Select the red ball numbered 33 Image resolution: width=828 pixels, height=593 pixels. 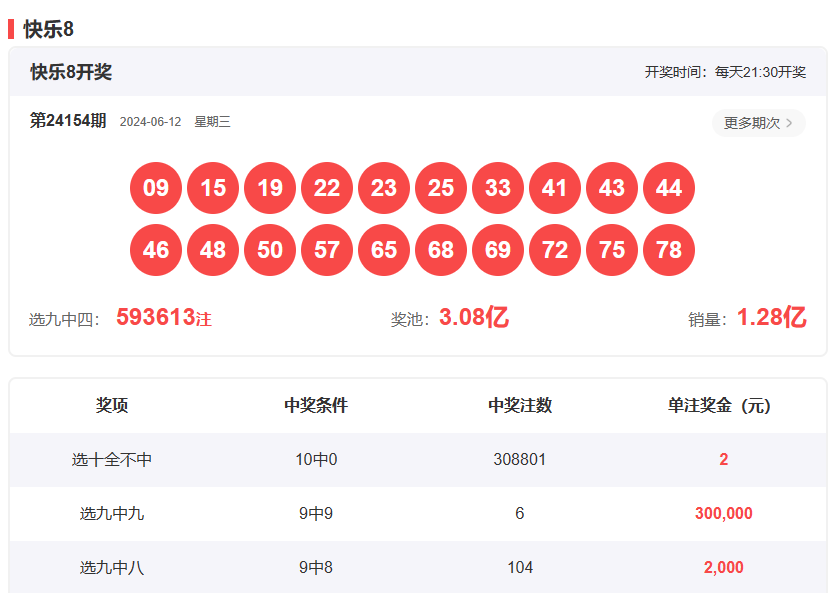click(498, 188)
